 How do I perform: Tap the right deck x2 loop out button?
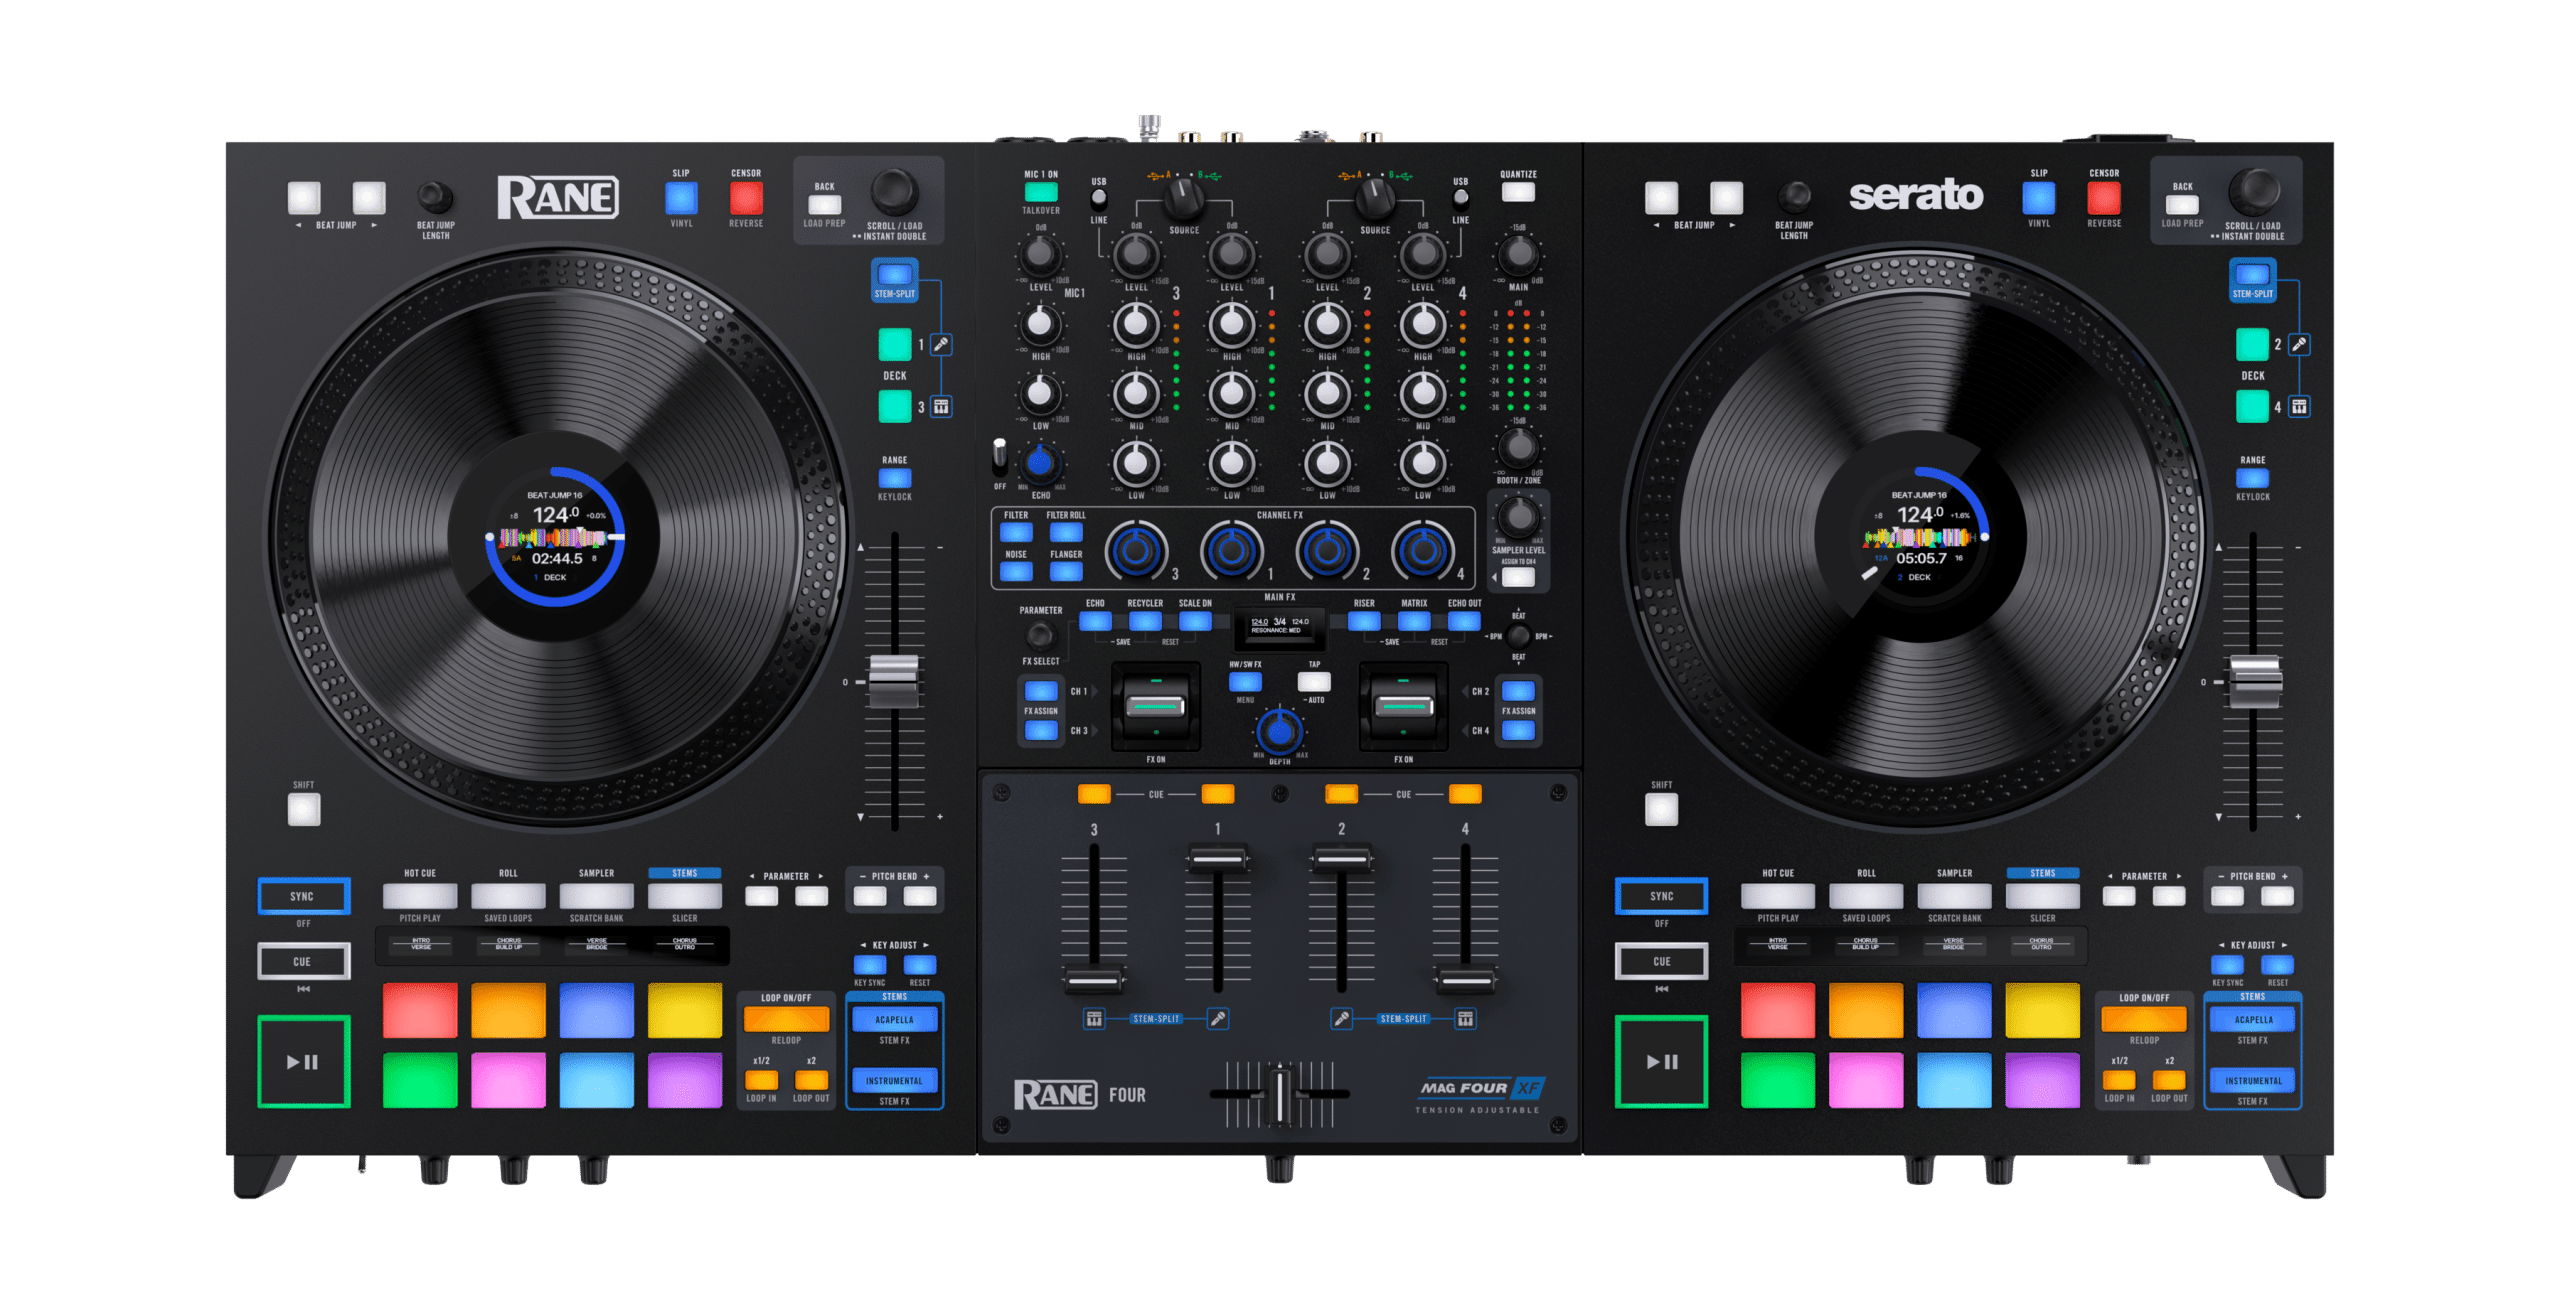(2169, 1080)
